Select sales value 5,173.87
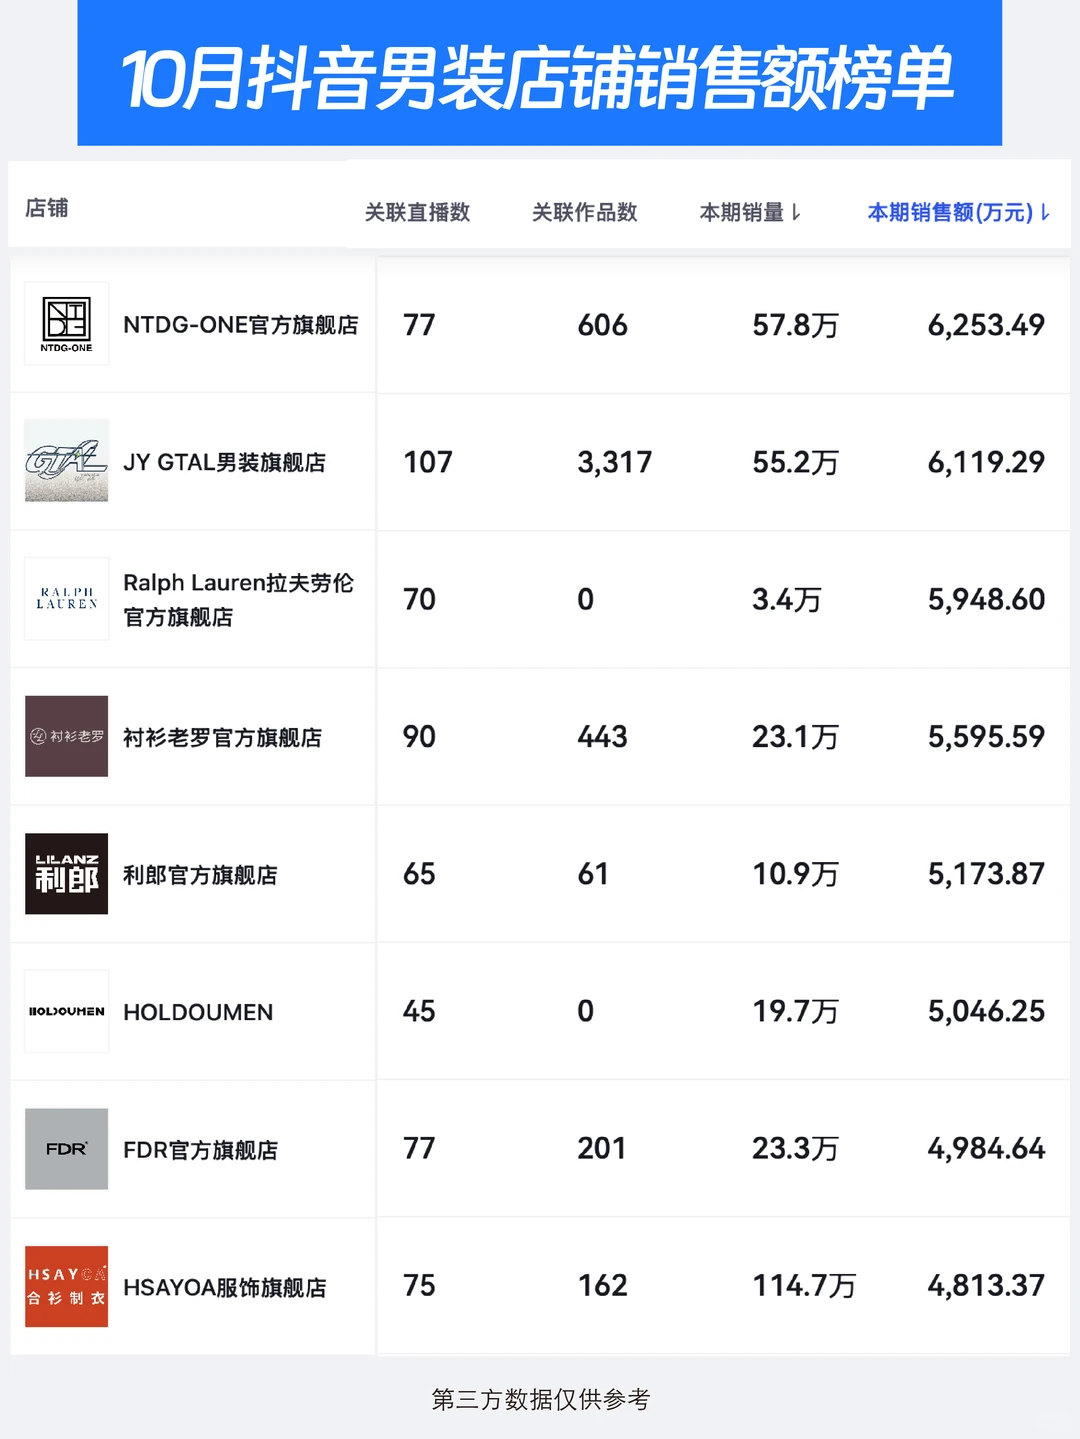The width and height of the screenshot is (1080, 1439). point(986,874)
